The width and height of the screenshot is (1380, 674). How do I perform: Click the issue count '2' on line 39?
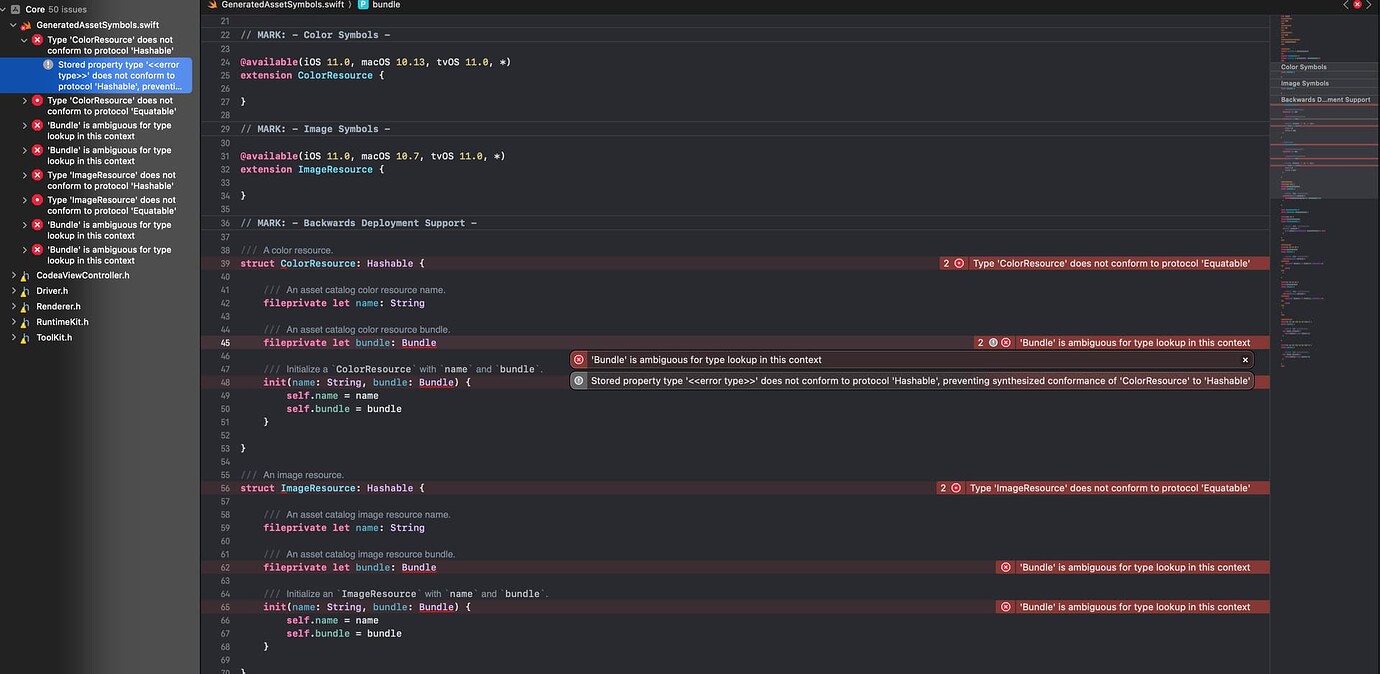coord(946,263)
